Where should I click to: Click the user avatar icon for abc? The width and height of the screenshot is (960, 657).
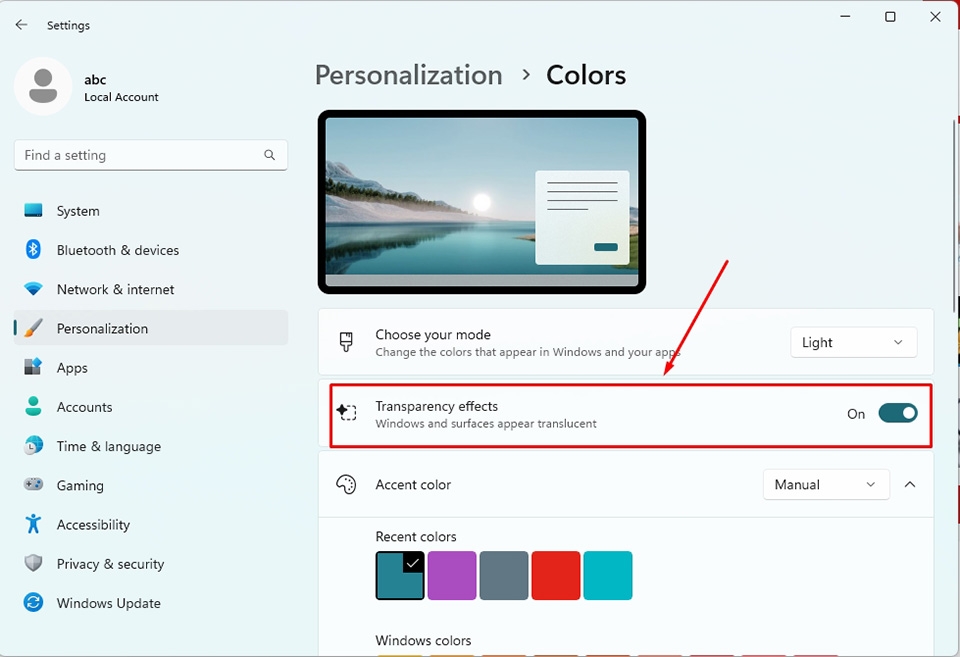tap(43, 86)
